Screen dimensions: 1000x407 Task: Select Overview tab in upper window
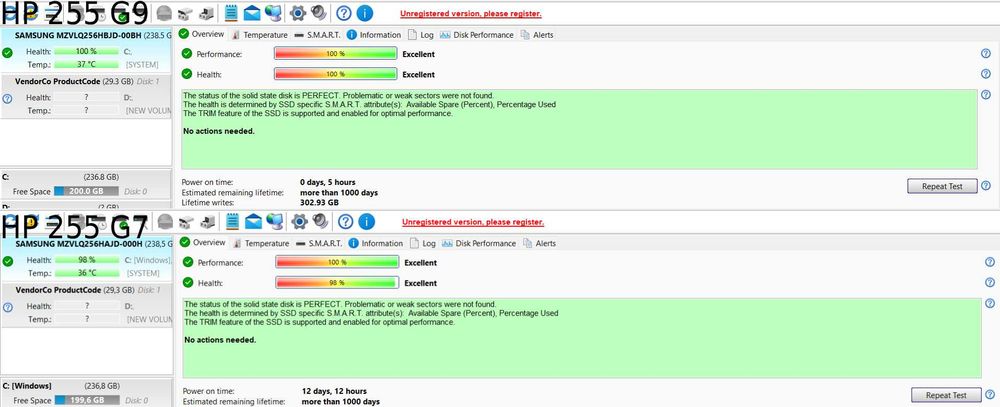[x=202, y=34]
